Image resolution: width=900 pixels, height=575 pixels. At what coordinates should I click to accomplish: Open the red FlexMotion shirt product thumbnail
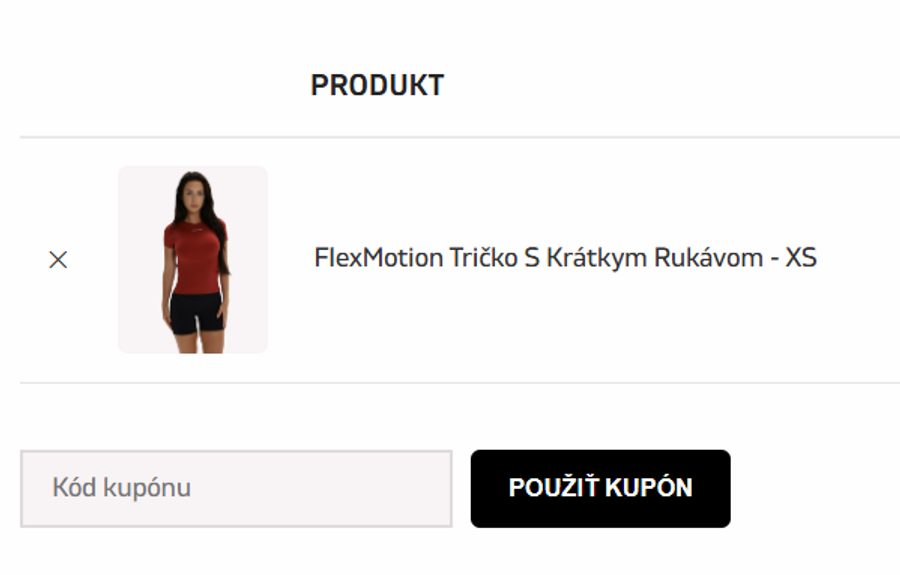click(193, 260)
